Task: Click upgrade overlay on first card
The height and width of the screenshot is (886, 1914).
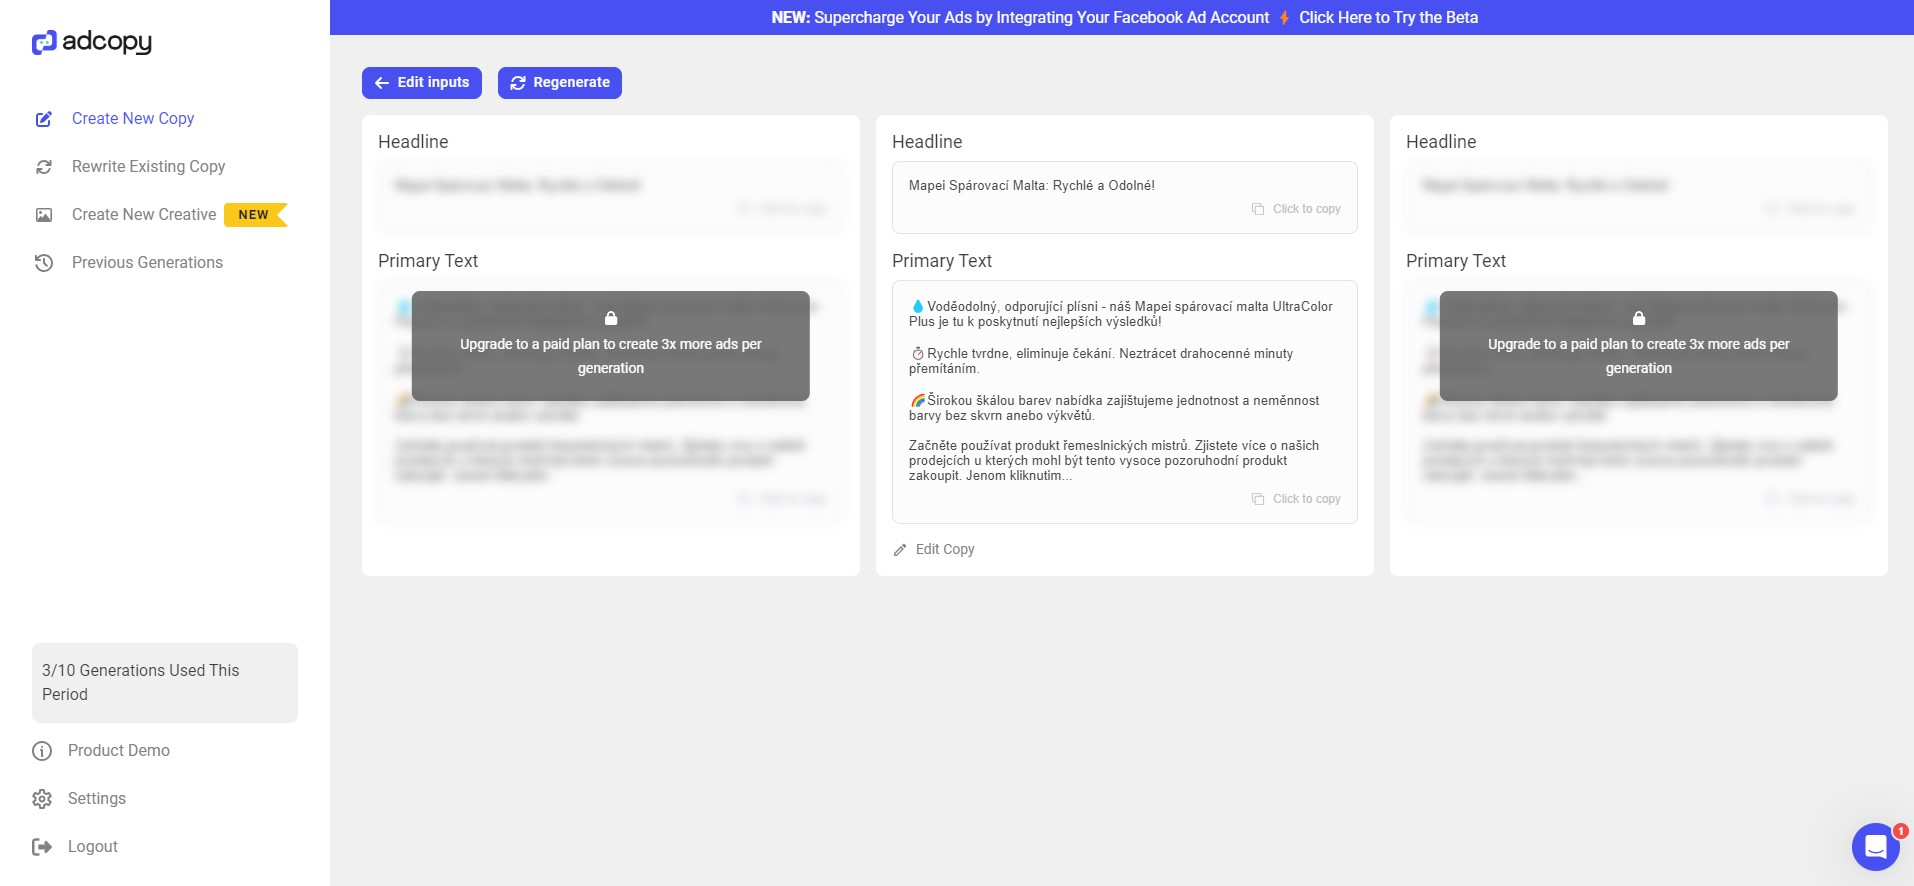Action: coord(611,346)
